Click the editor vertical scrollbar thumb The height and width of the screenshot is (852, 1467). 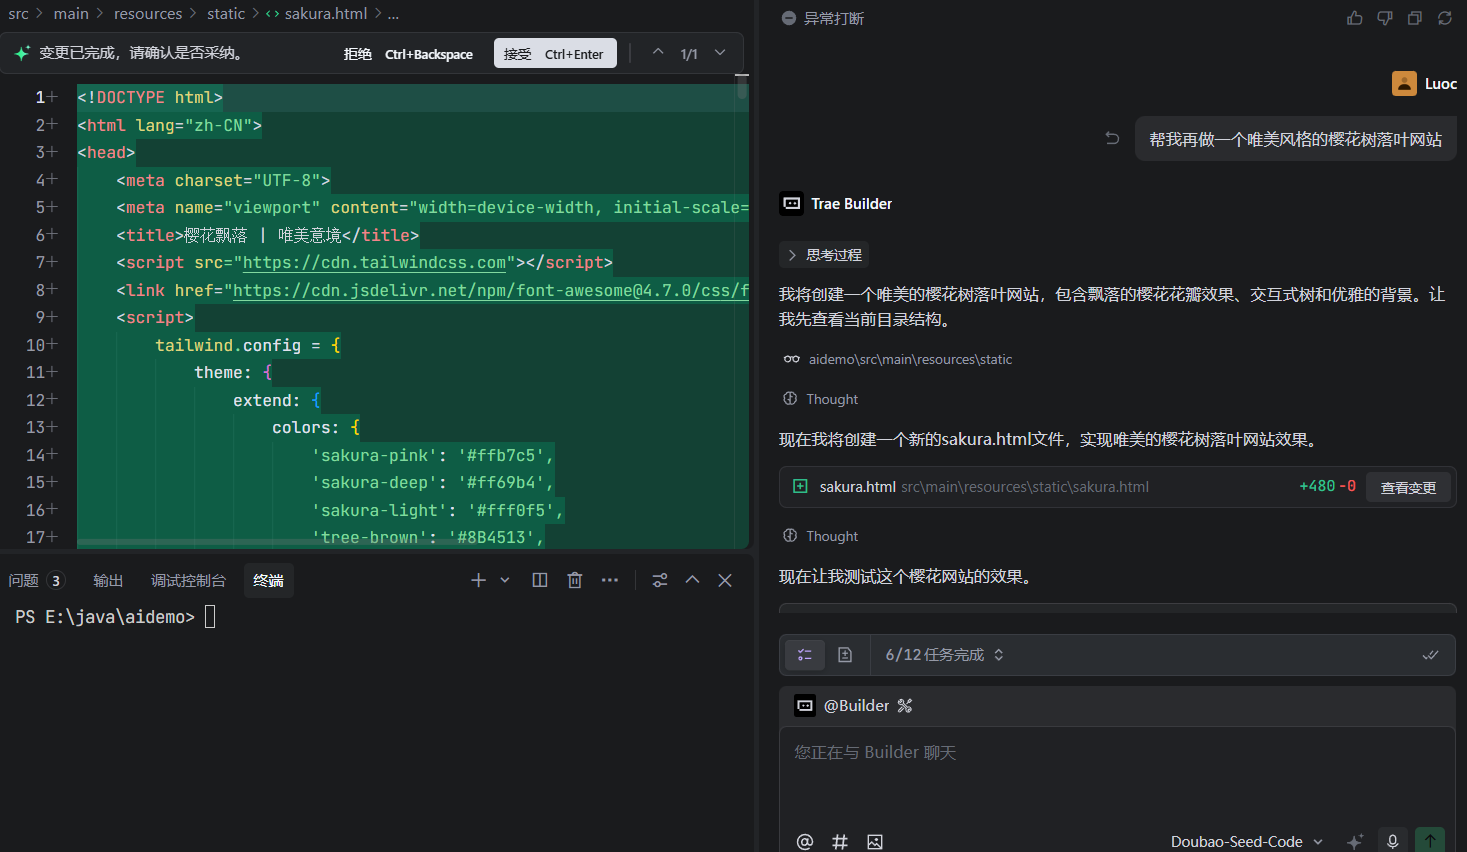(x=742, y=88)
